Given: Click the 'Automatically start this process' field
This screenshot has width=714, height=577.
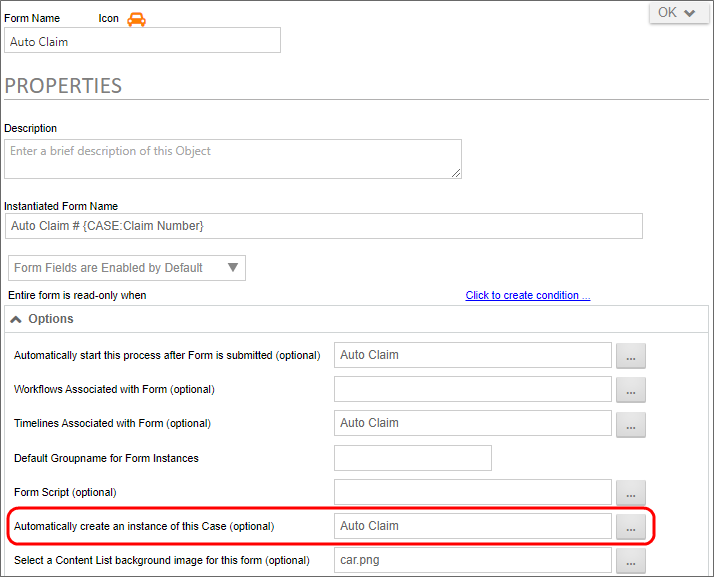Looking at the screenshot, I should click(472, 355).
